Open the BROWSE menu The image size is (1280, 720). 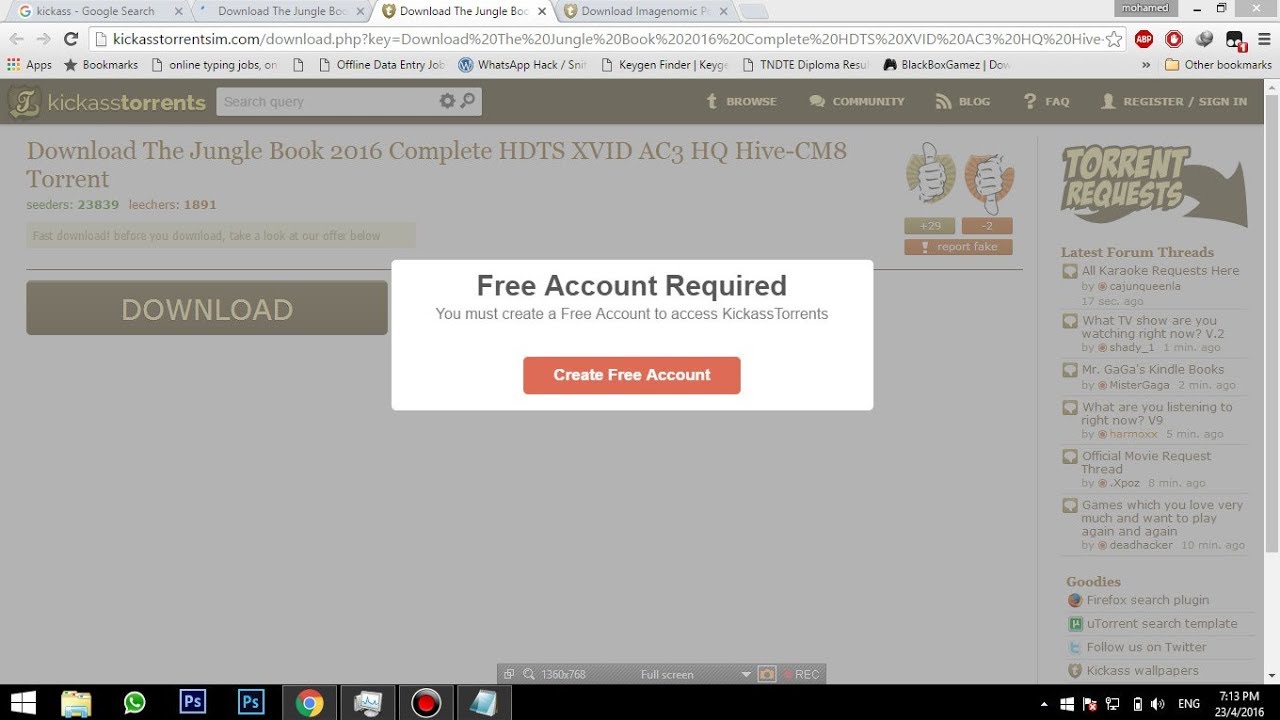tap(741, 101)
